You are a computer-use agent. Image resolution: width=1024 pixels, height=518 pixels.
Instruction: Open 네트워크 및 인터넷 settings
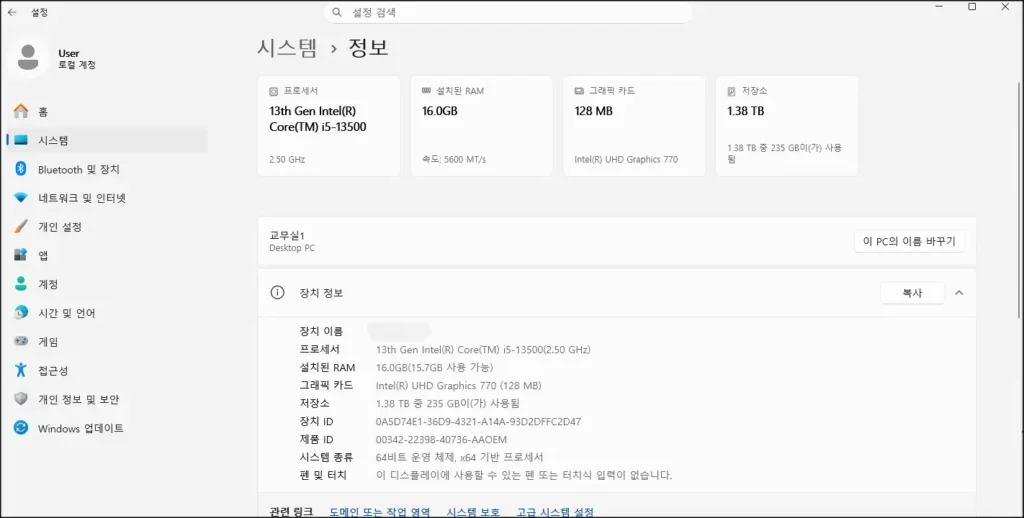[x=107, y=198]
